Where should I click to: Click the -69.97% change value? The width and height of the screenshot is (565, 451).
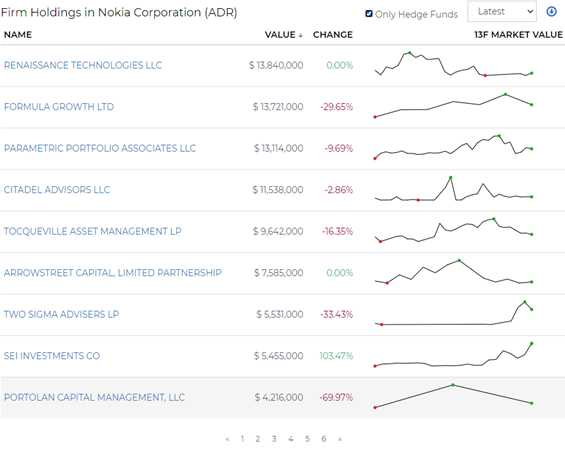[336, 397]
